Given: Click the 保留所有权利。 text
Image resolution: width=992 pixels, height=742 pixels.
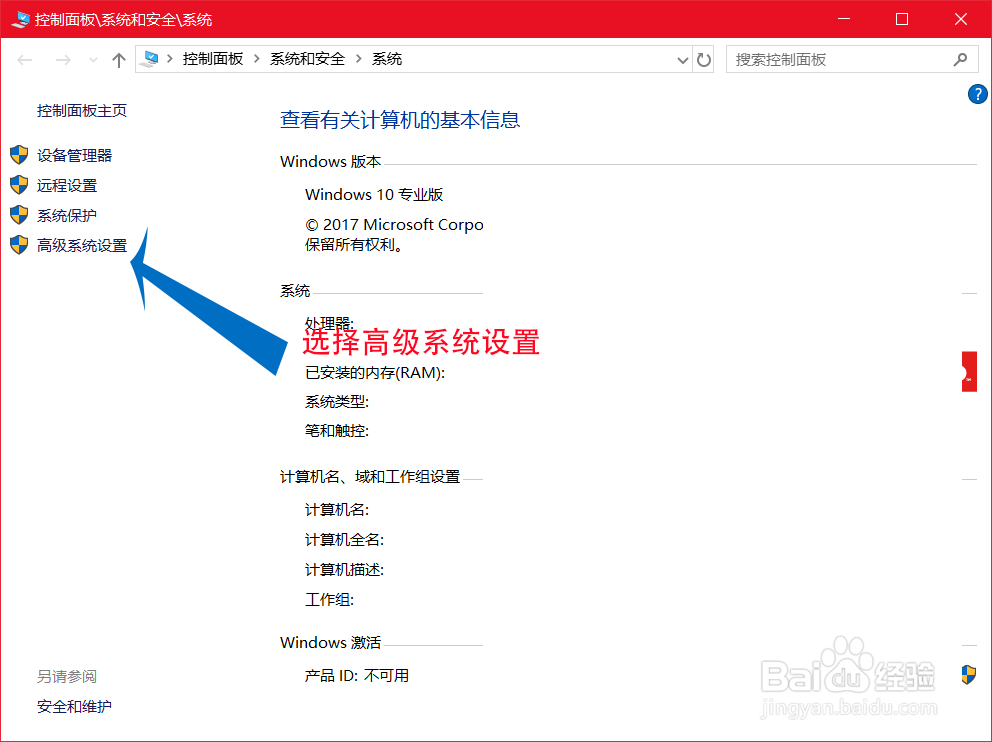Looking at the screenshot, I should [354, 245].
